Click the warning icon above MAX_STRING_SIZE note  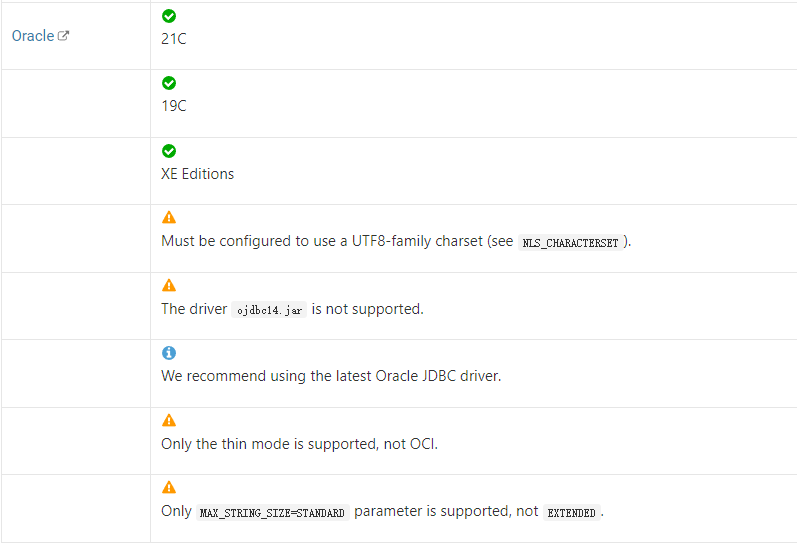click(x=169, y=488)
